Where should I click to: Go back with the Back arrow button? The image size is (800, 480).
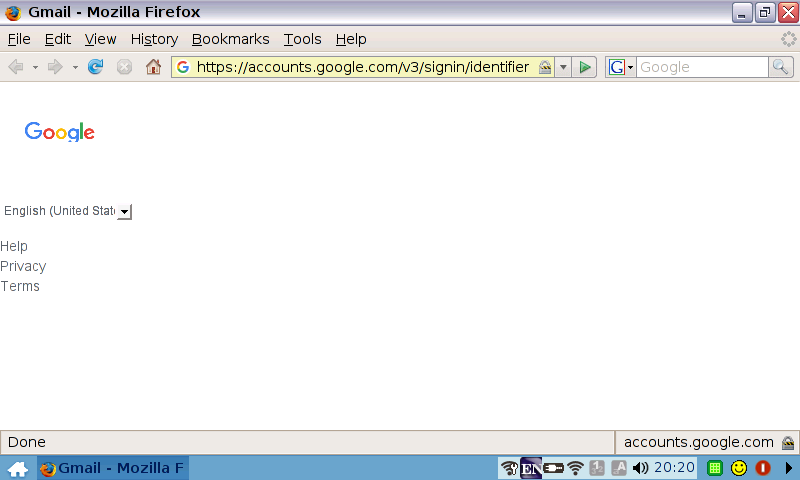tap(16, 67)
